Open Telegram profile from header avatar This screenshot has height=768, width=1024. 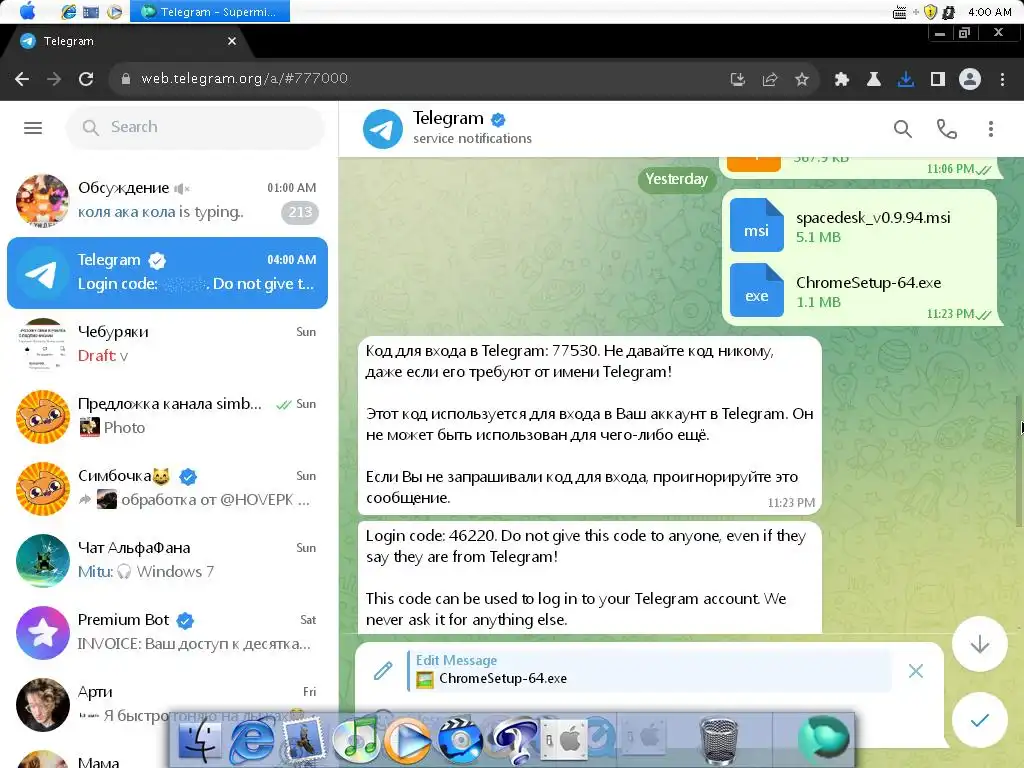(x=383, y=129)
